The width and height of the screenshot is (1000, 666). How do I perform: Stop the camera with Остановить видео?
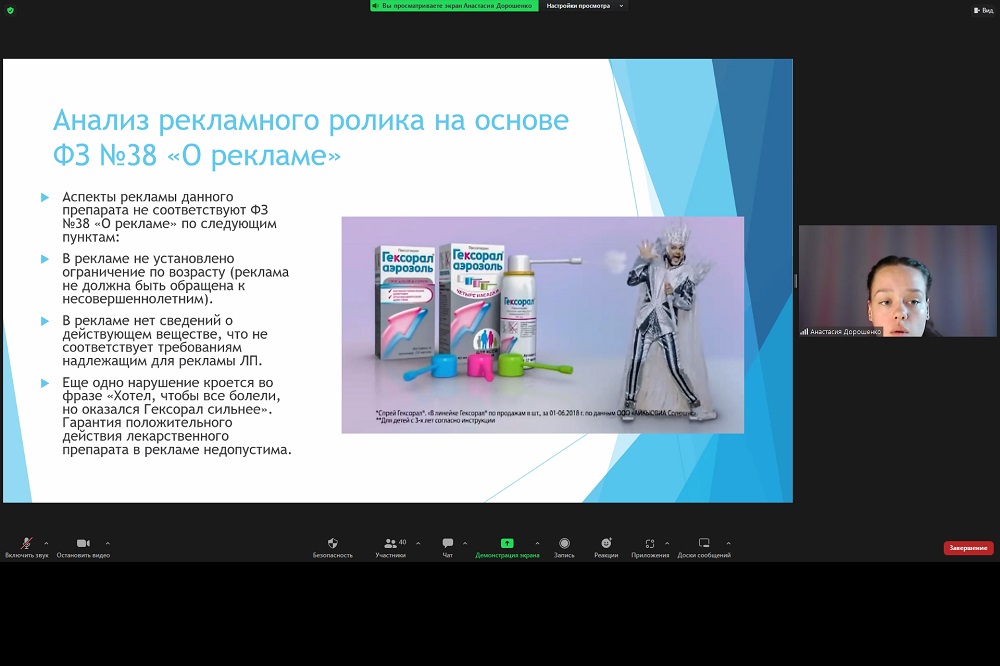(83, 546)
